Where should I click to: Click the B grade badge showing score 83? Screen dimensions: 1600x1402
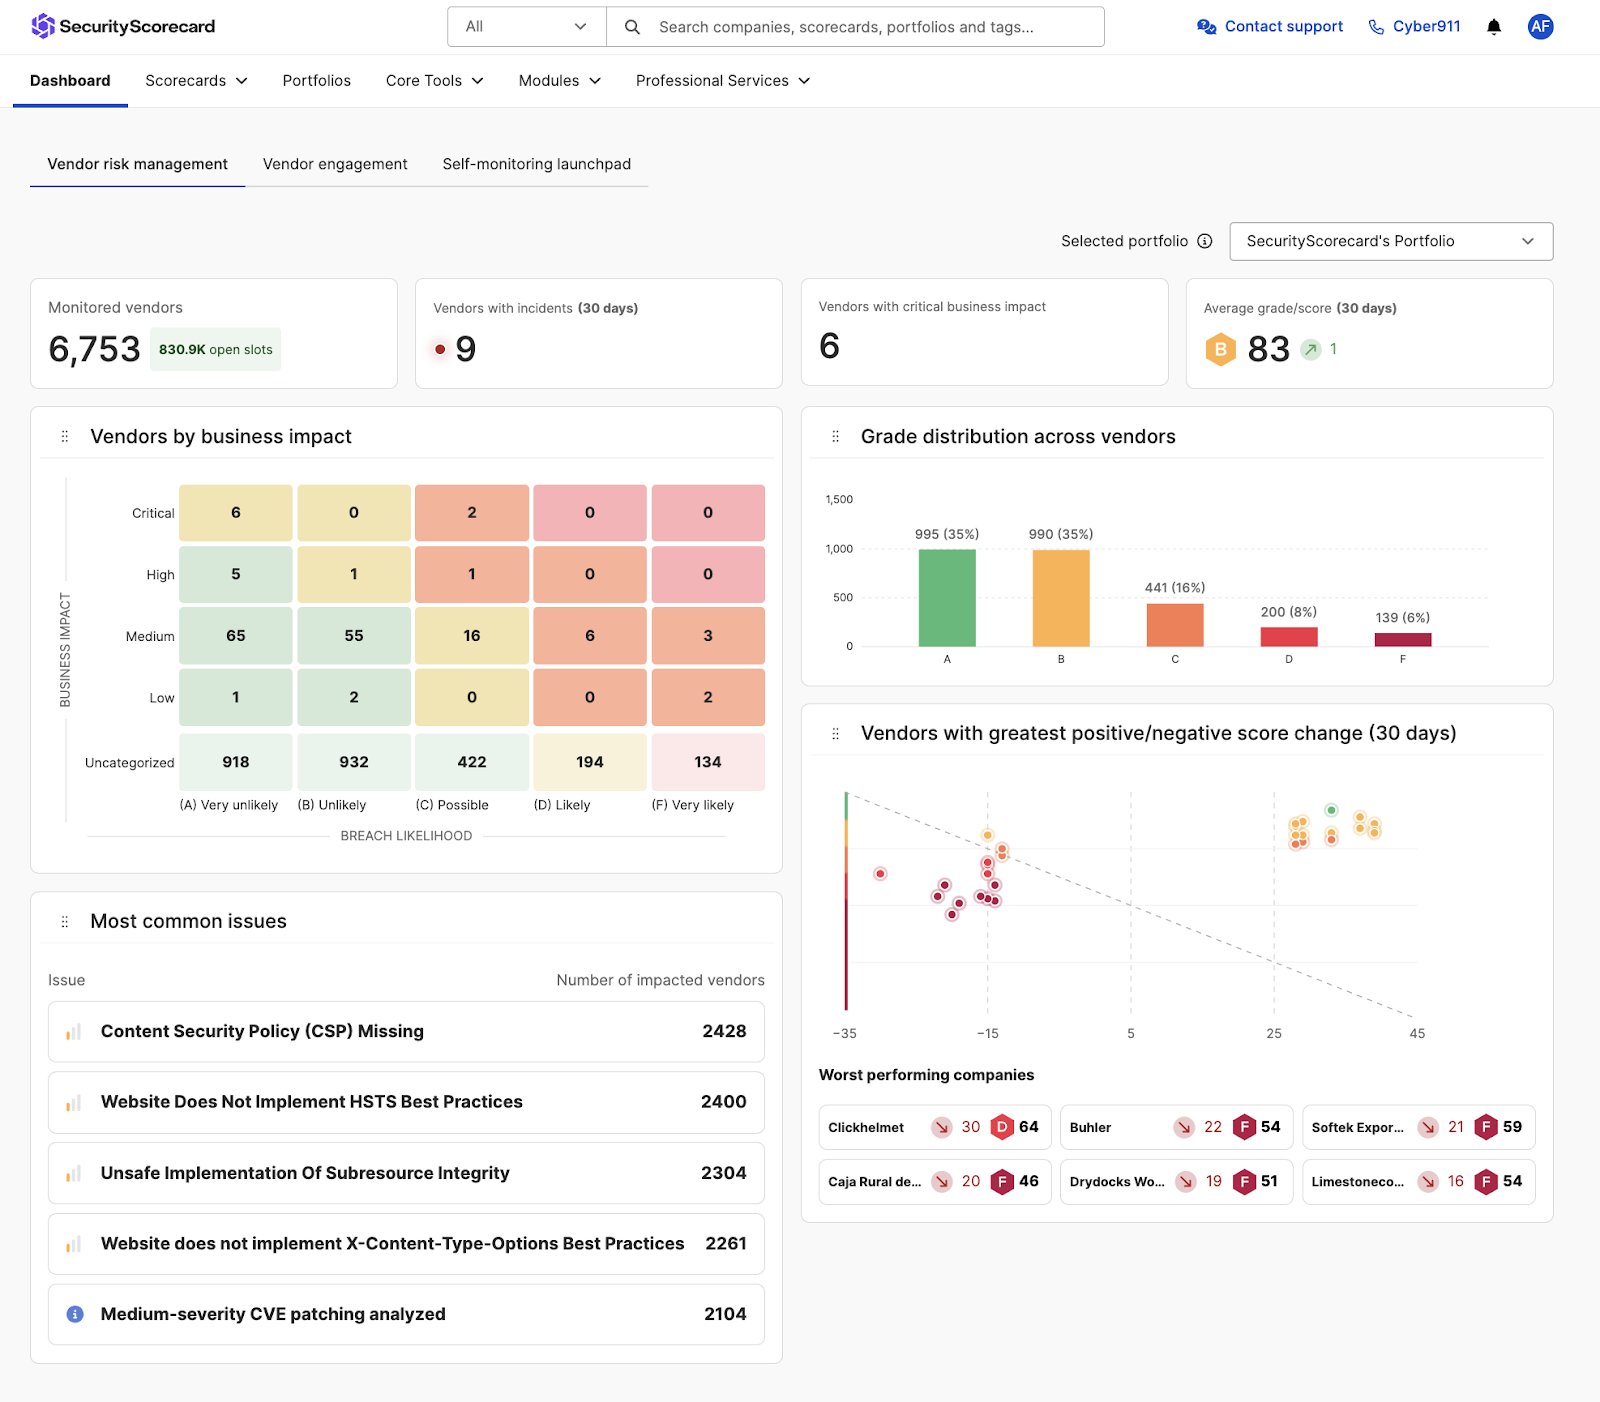(1220, 349)
